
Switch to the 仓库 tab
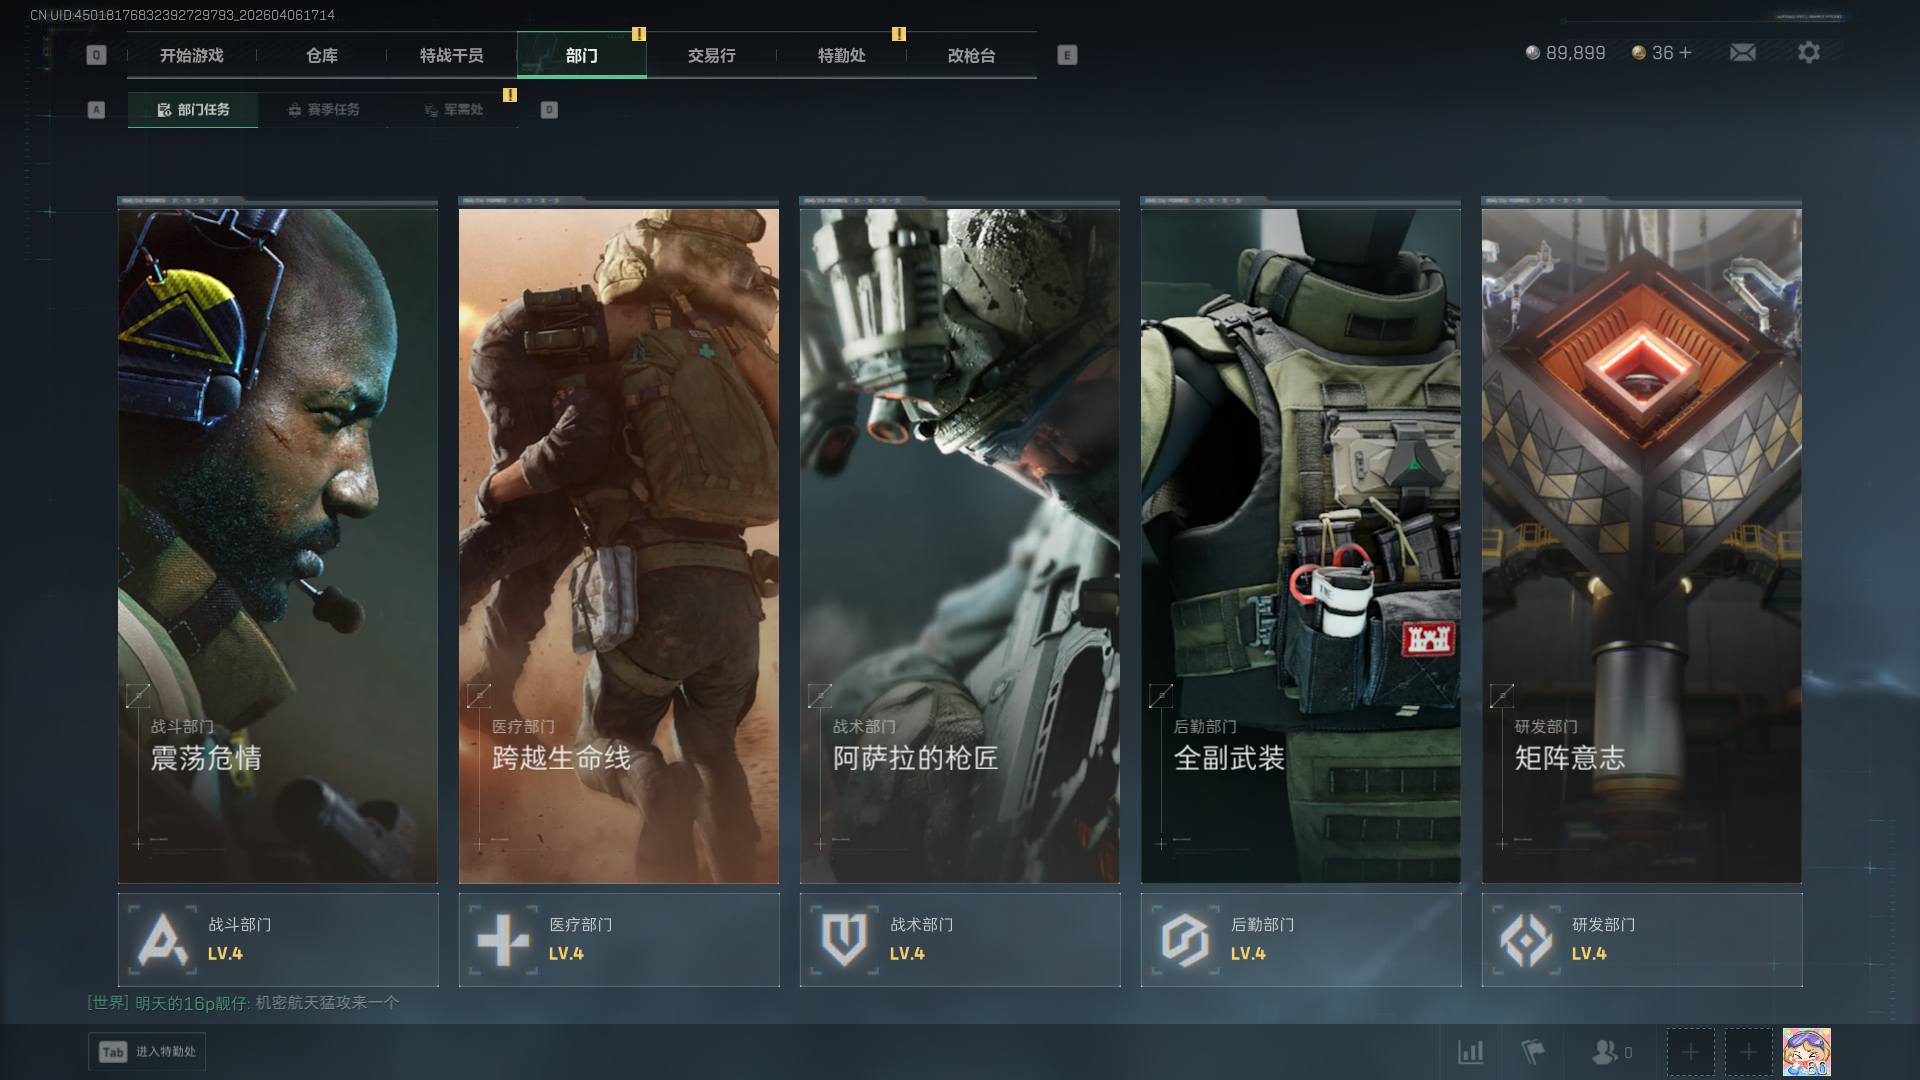point(321,56)
